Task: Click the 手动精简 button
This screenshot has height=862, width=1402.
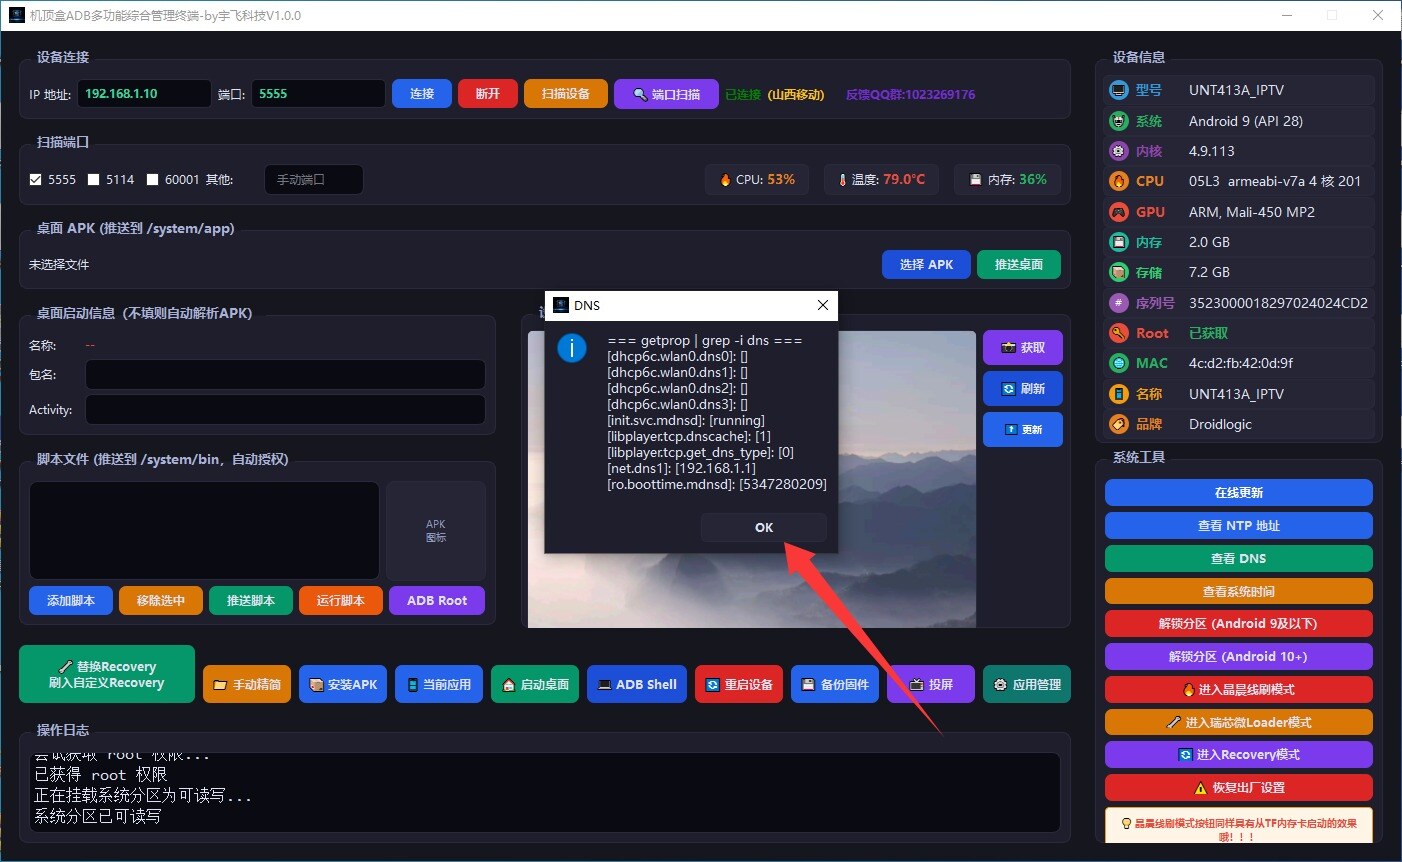Action: point(247,684)
